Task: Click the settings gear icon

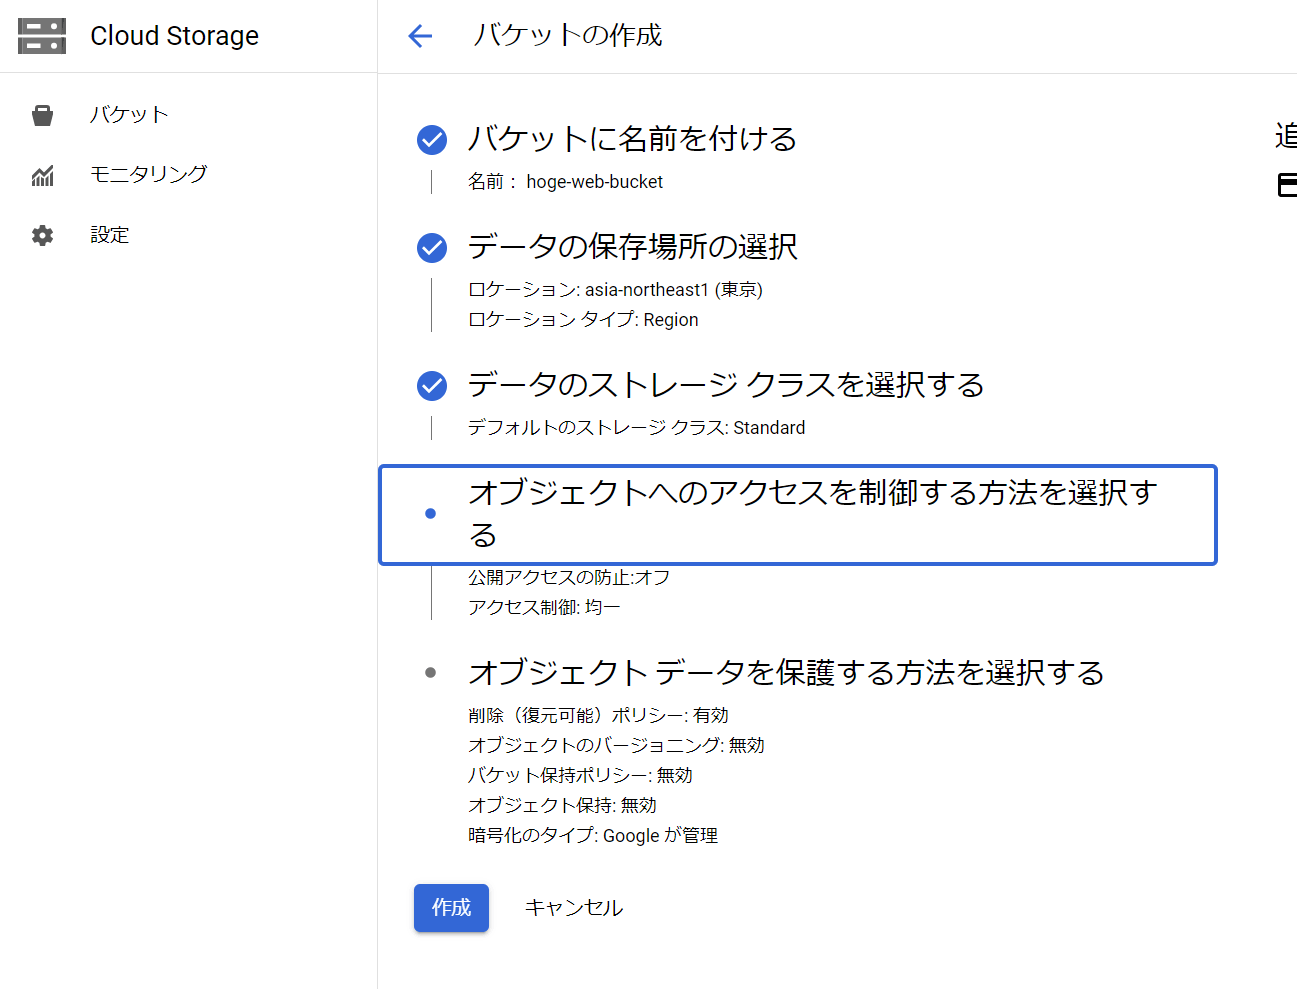Action: pyautogui.click(x=42, y=236)
